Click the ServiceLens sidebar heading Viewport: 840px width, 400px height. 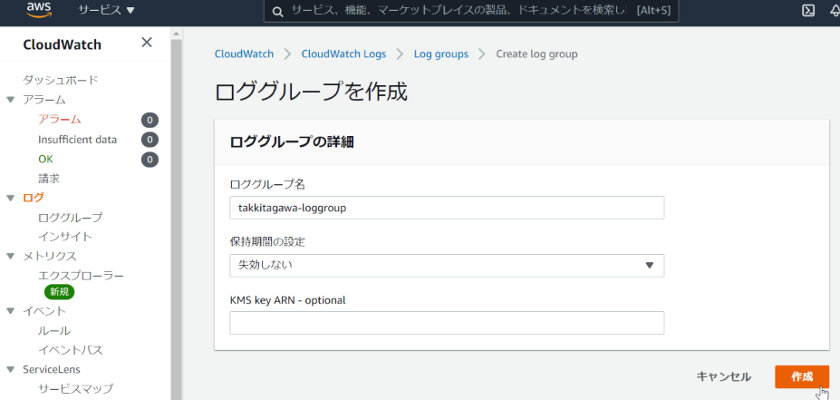(51, 369)
